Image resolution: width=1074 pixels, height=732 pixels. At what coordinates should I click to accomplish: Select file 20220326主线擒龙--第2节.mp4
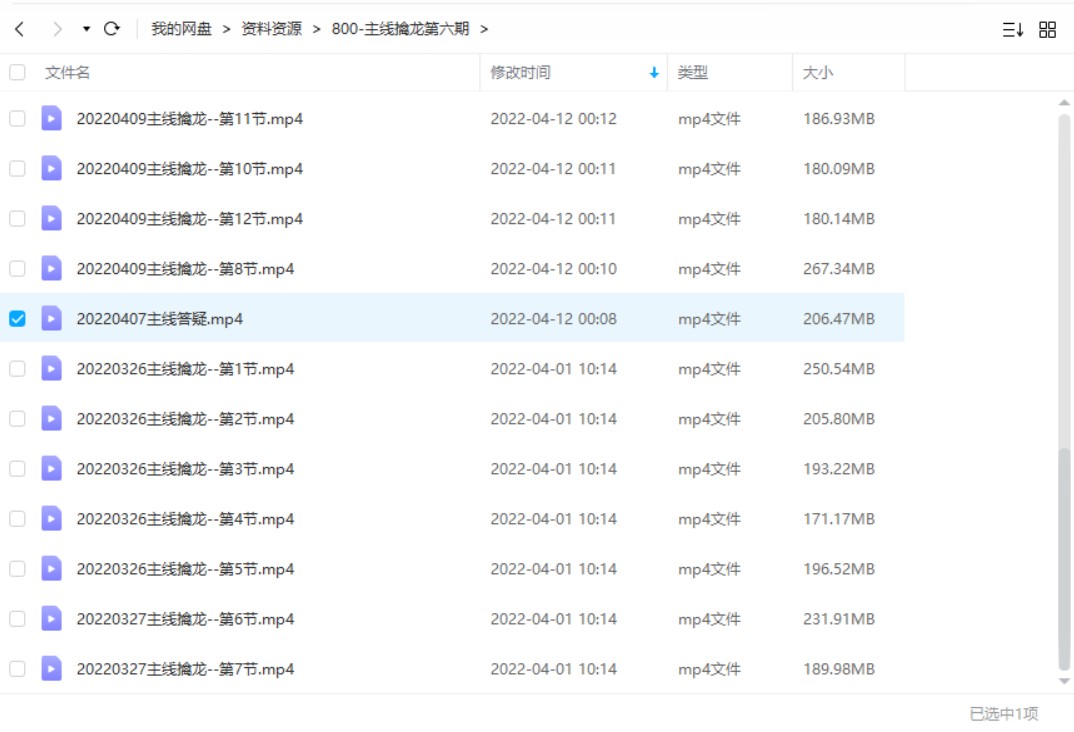tap(186, 418)
